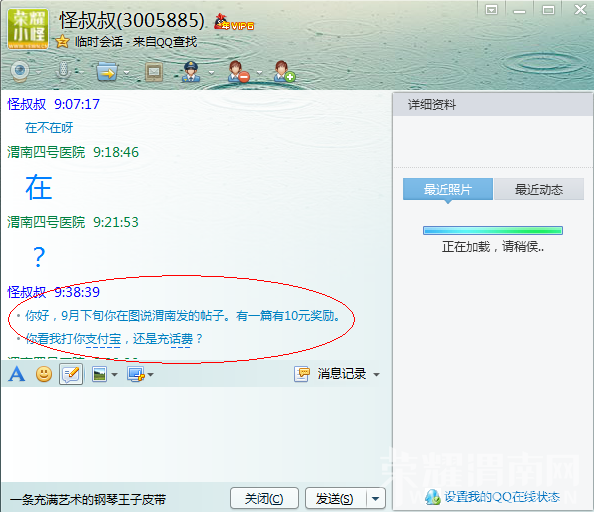The height and width of the screenshot is (512, 594).
Task: Open the 消息记录 message history
Action: pyautogui.click(x=342, y=374)
